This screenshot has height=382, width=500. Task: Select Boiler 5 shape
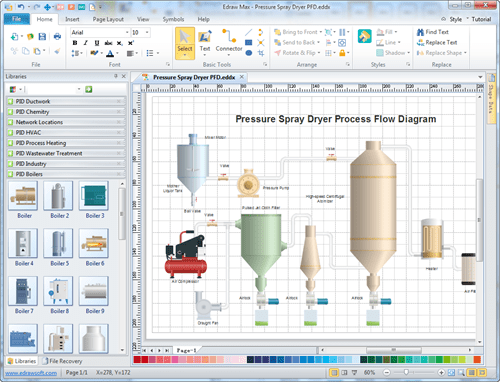[x=58, y=243]
